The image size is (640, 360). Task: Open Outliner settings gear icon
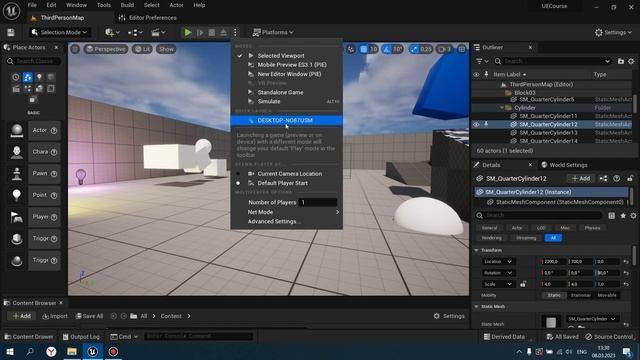tap(631, 61)
